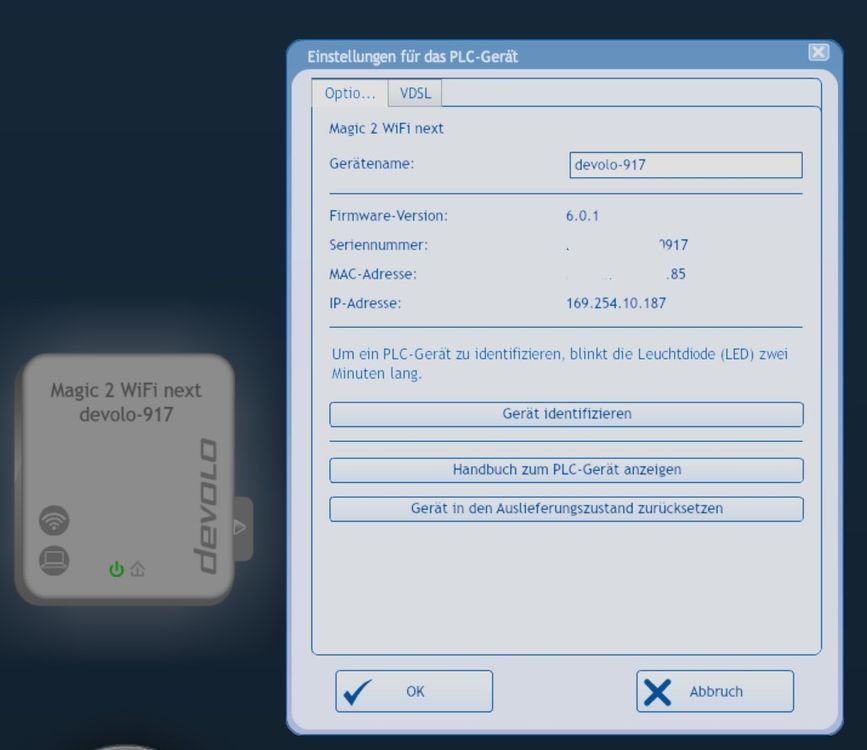
Task: Switch to the Optio... tab
Action: pyautogui.click(x=349, y=93)
